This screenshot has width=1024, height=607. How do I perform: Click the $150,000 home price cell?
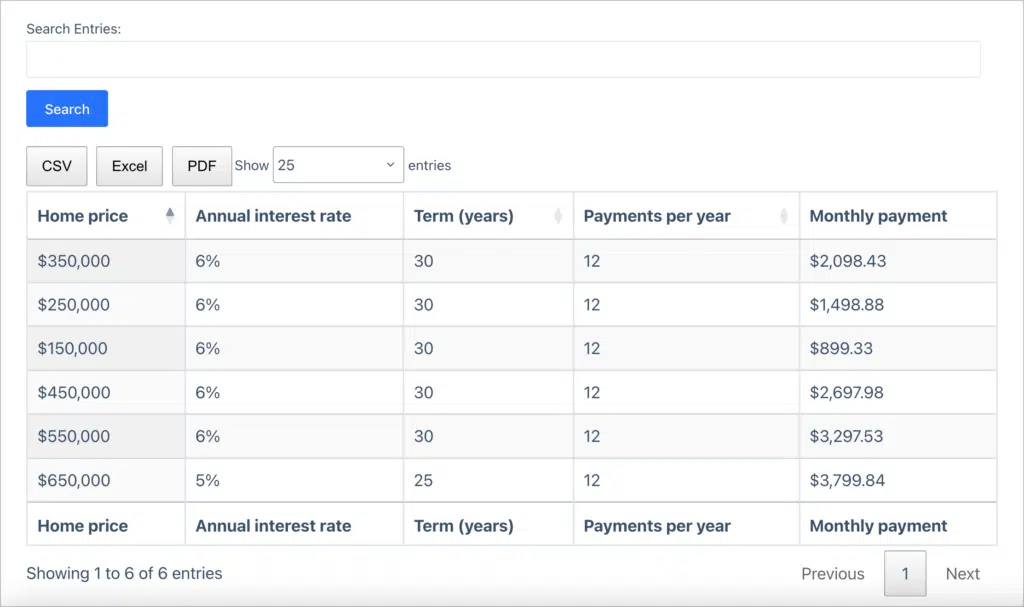[106, 348]
